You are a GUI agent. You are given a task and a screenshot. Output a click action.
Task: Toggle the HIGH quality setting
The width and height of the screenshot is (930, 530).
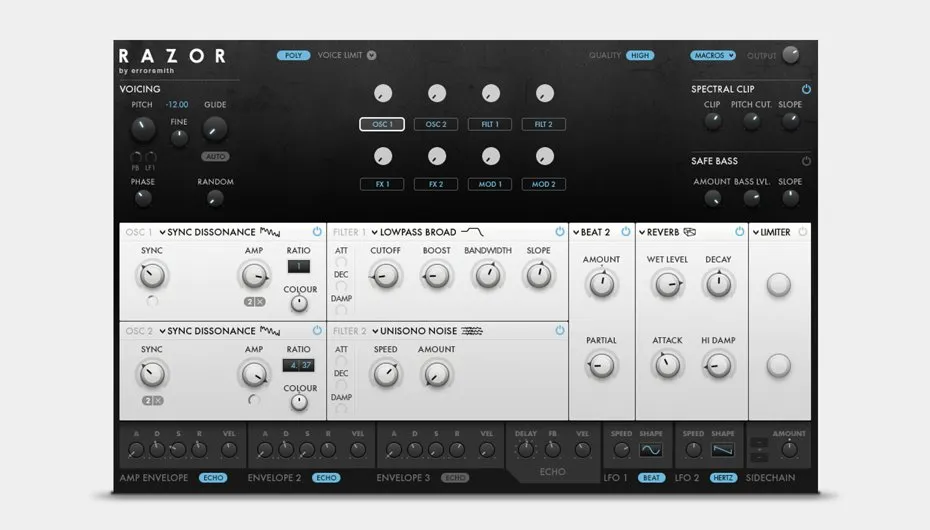pyautogui.click(x=640, y=55)
